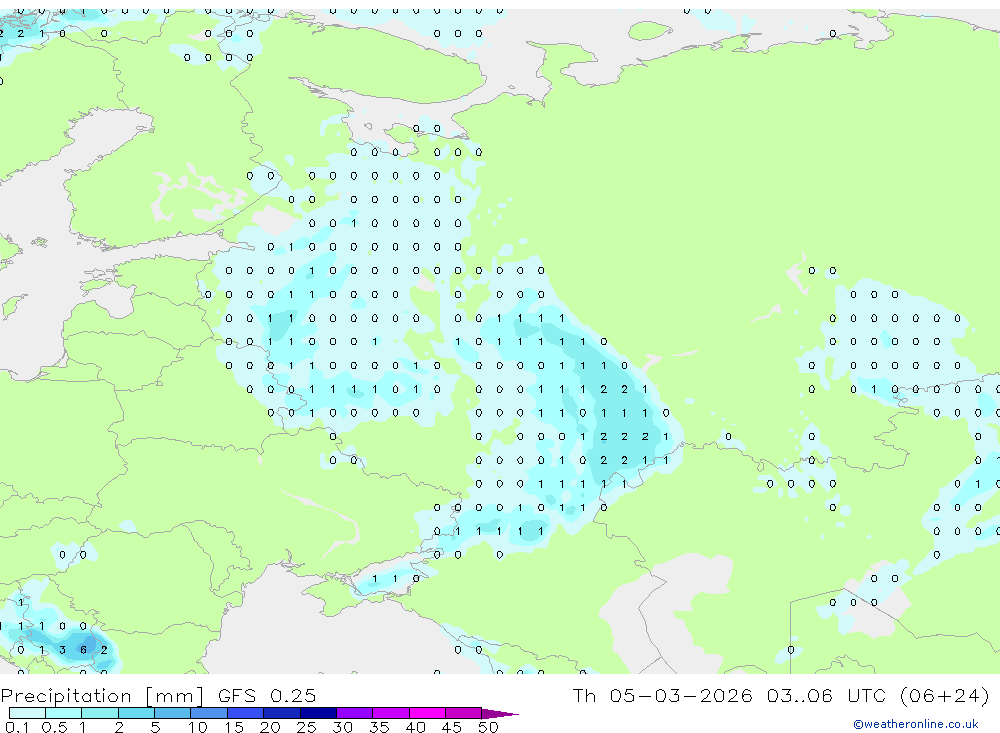The height and width of the screenshot is (733, 1000).
Task: Click the 20–25 mm dark blue swatch
Action: click(281, 713)
